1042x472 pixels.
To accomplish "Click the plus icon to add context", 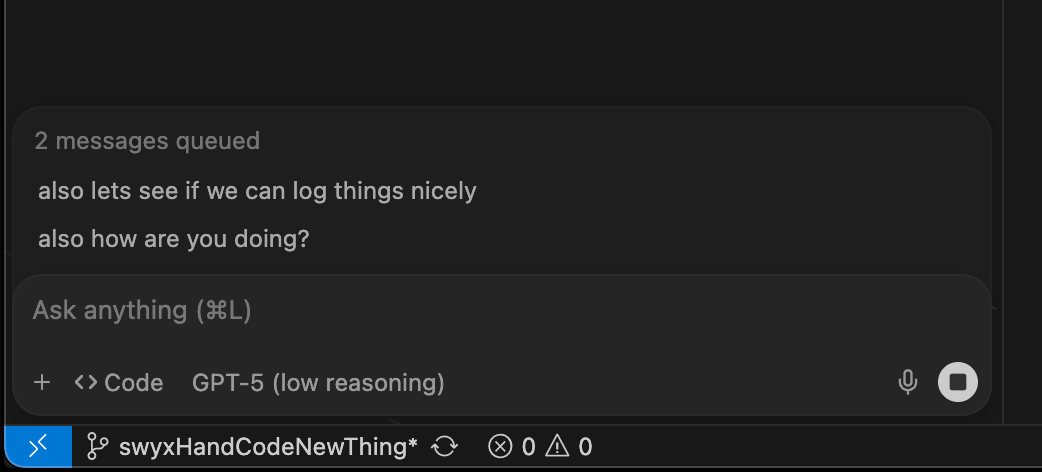I will pos(42,382).
